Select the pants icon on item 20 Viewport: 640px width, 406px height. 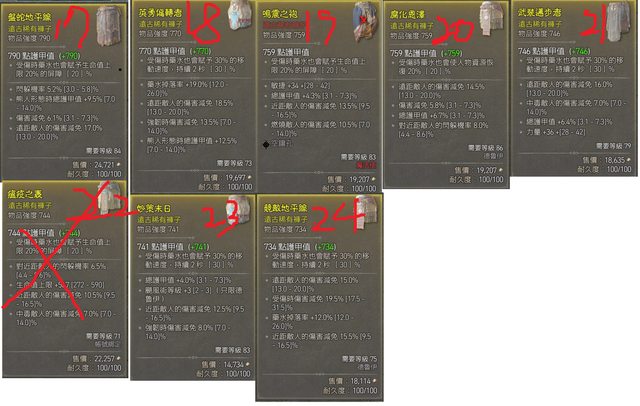491,19
